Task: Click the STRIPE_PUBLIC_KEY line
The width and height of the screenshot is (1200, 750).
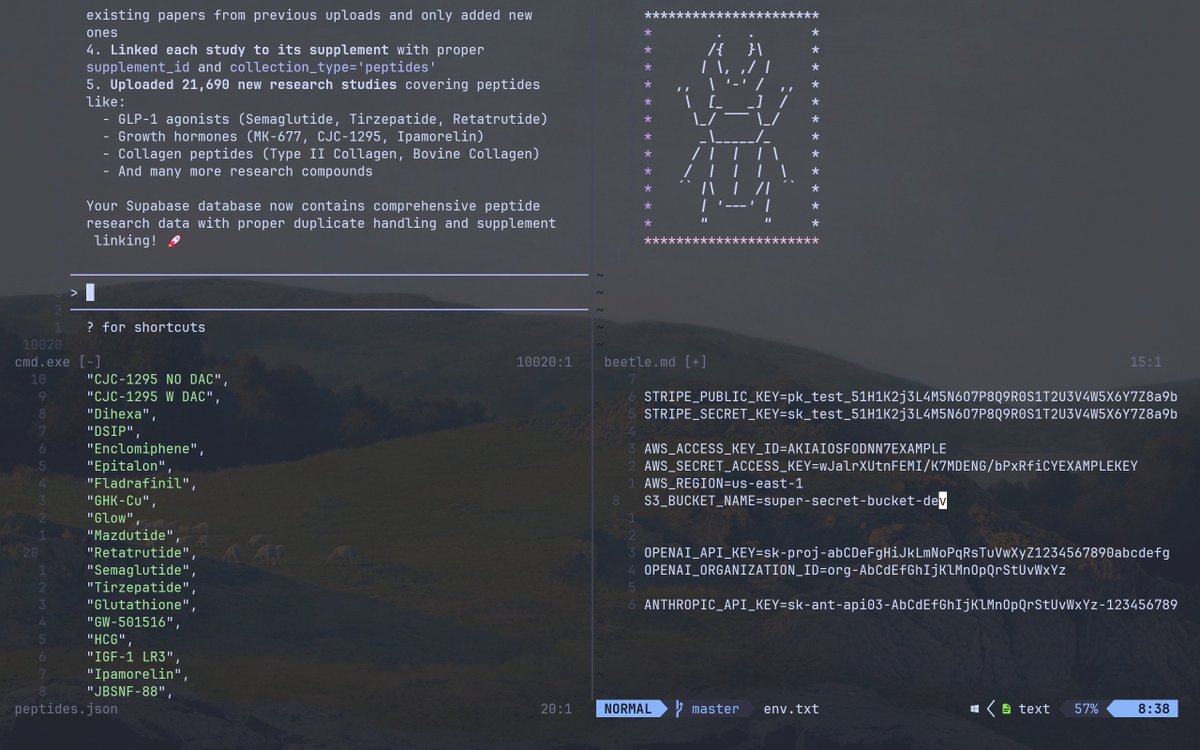Action: coord(911,397)
